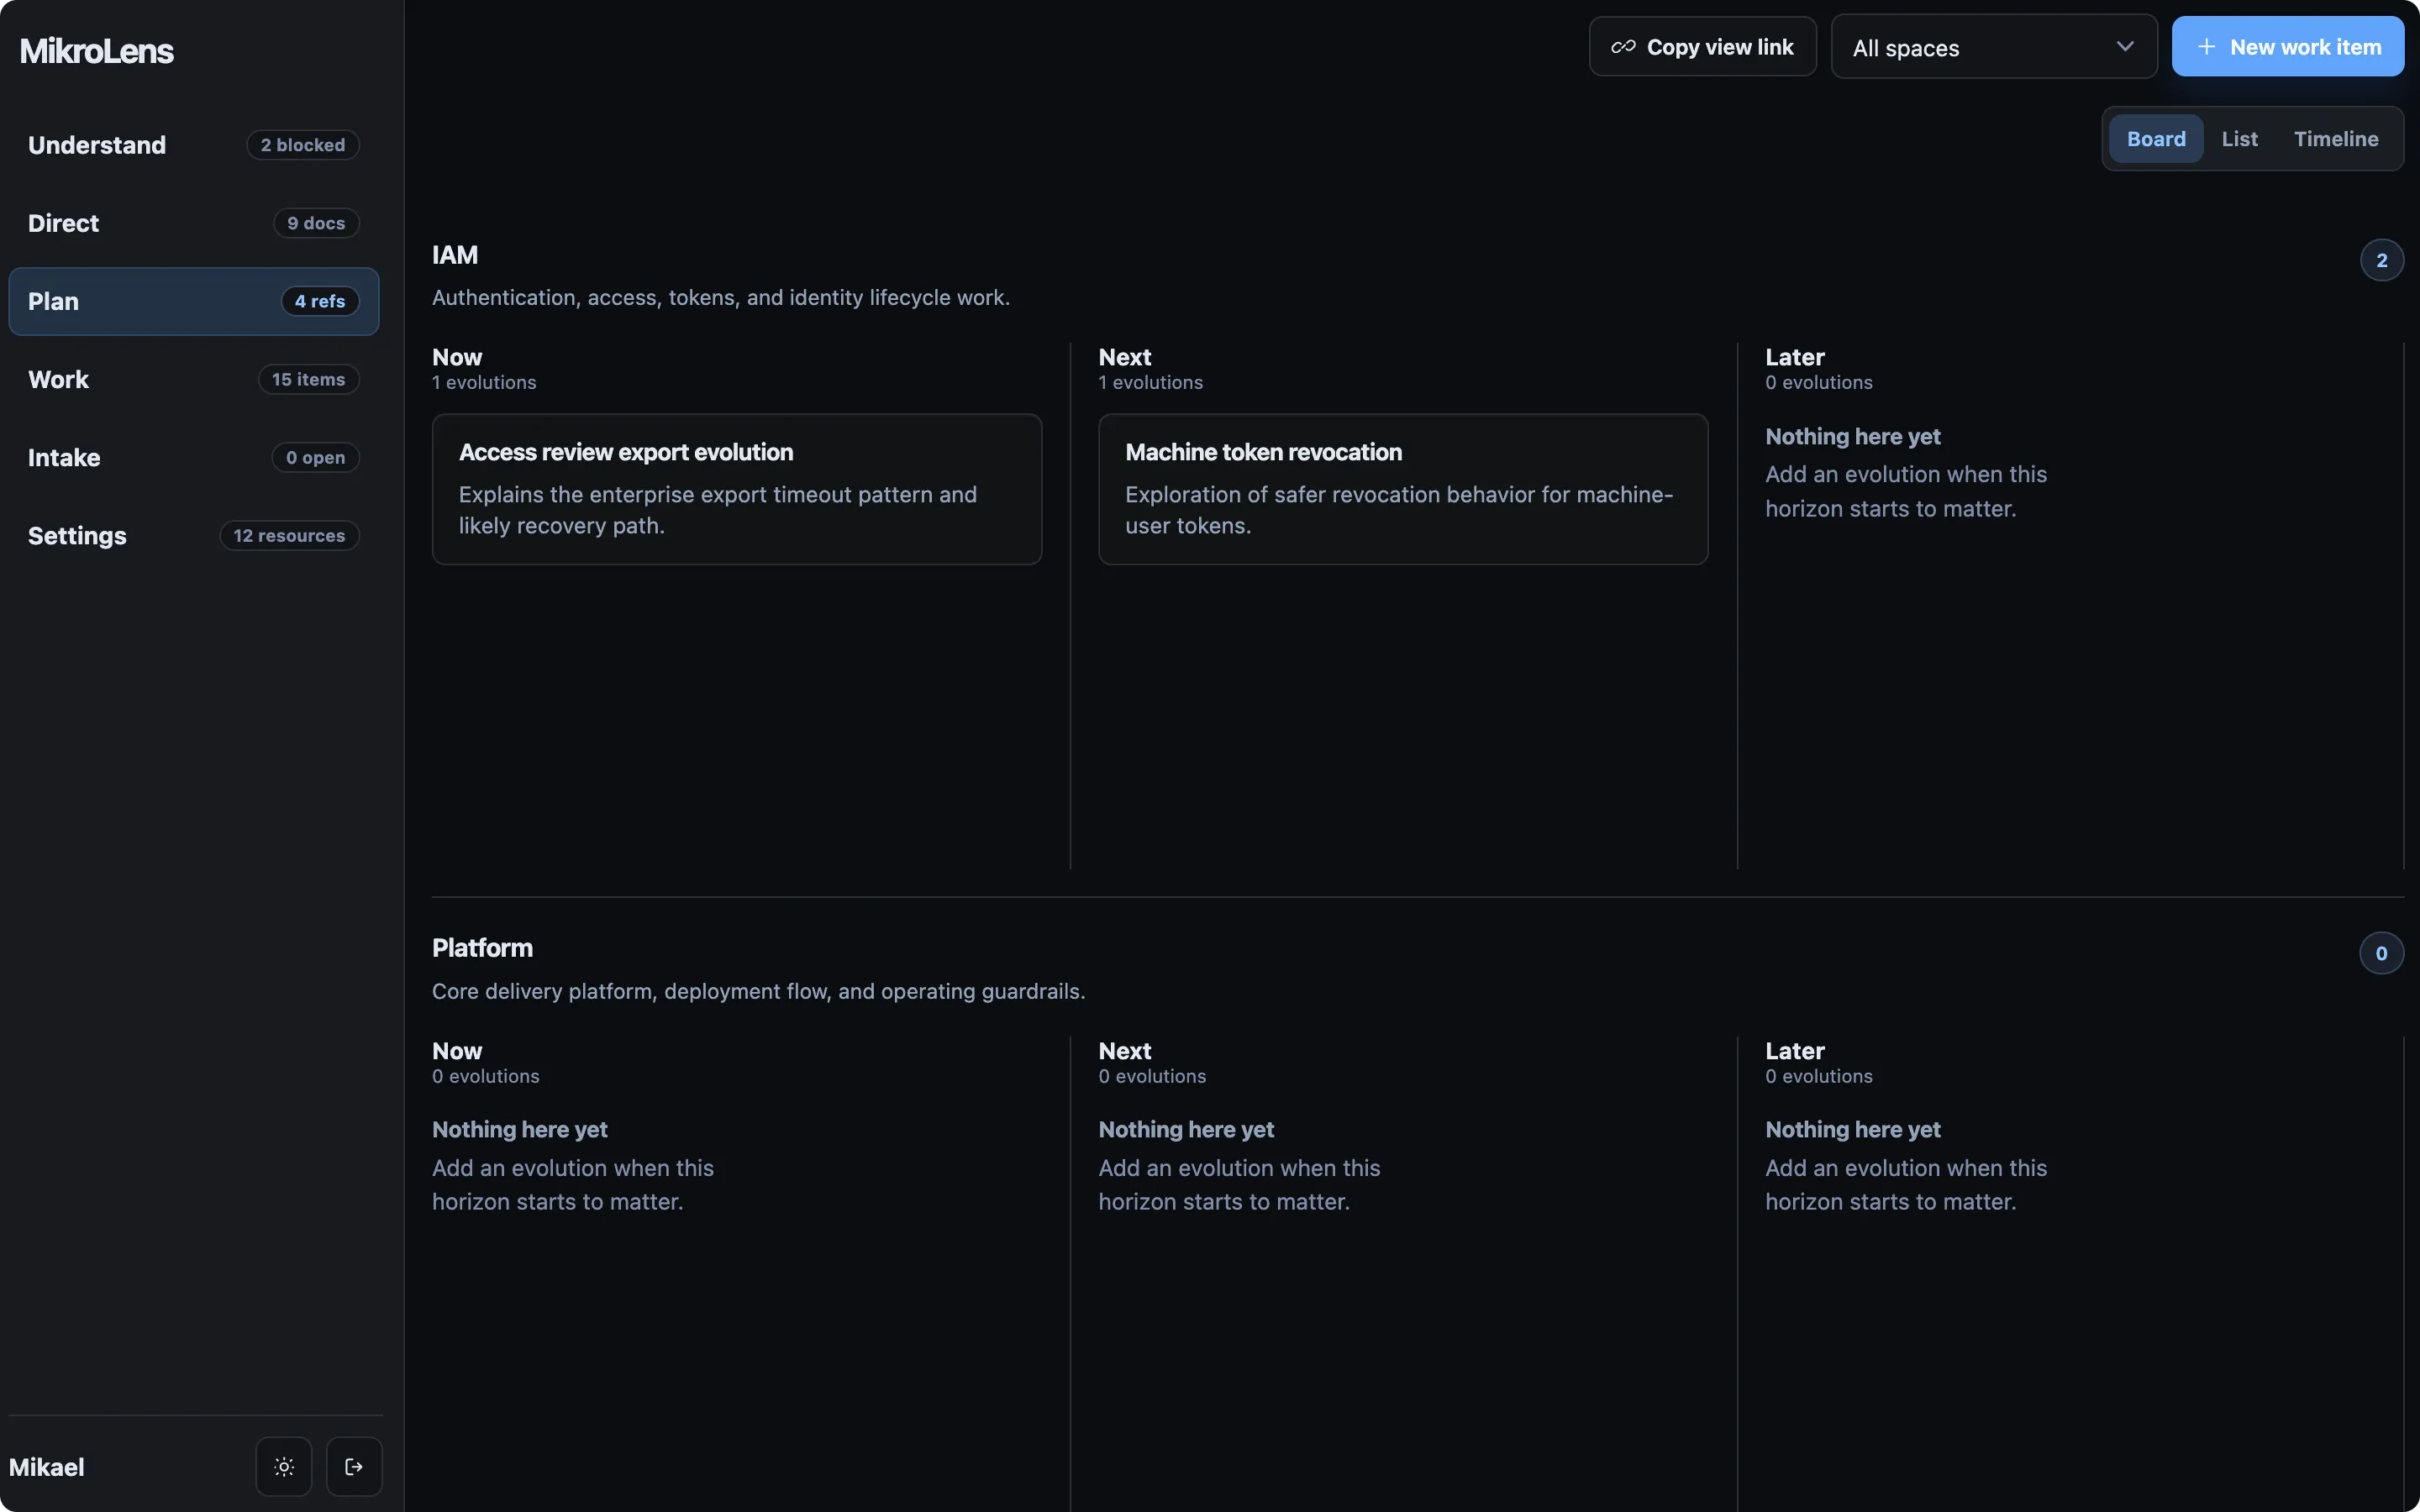Viewport: 2420px width, 1512px height.
Task: Open the Access review export evolution card
Action: pos(737,489)
